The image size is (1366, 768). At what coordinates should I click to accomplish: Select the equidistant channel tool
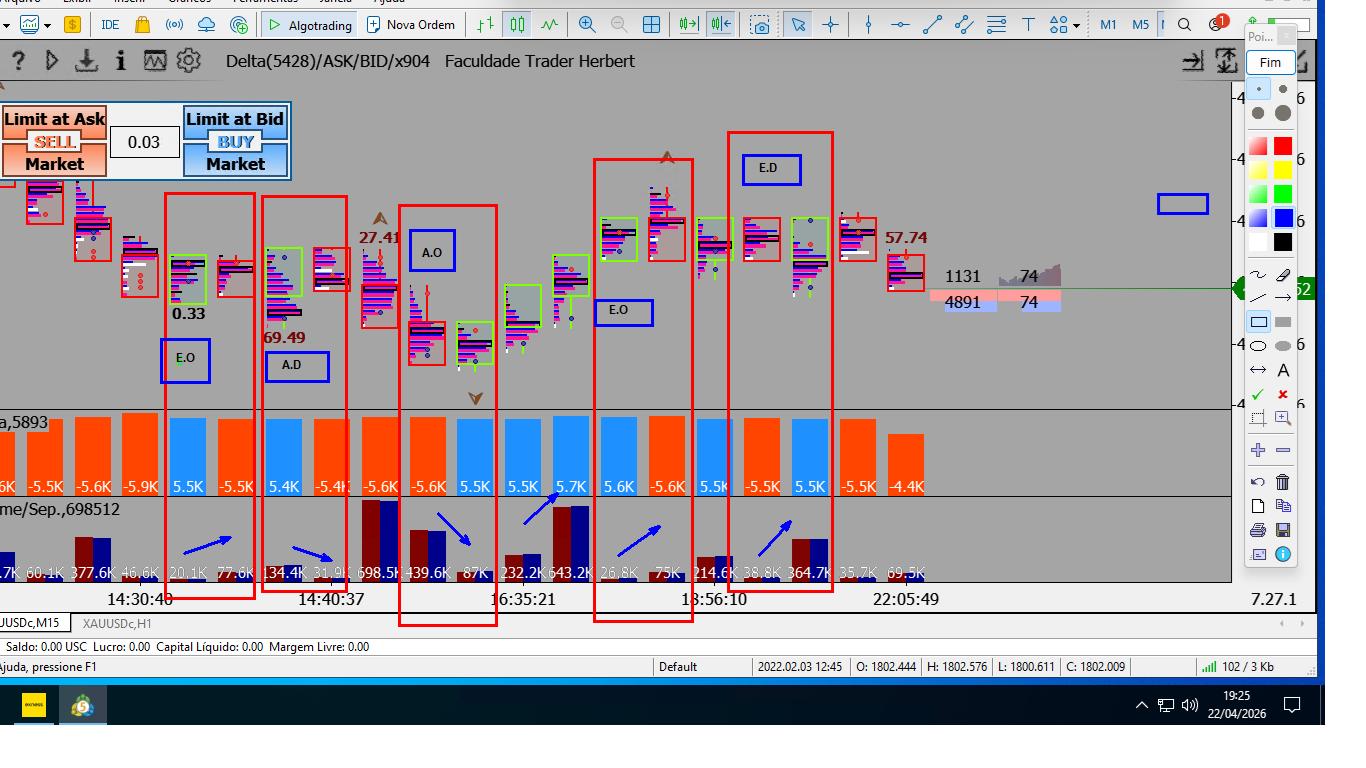tap(964, 25)
